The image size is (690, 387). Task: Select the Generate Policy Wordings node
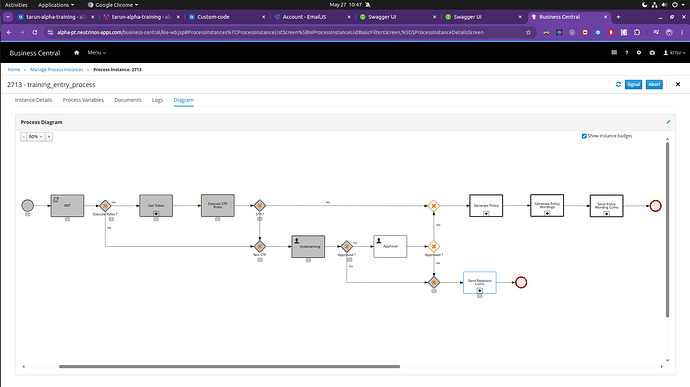547,206
